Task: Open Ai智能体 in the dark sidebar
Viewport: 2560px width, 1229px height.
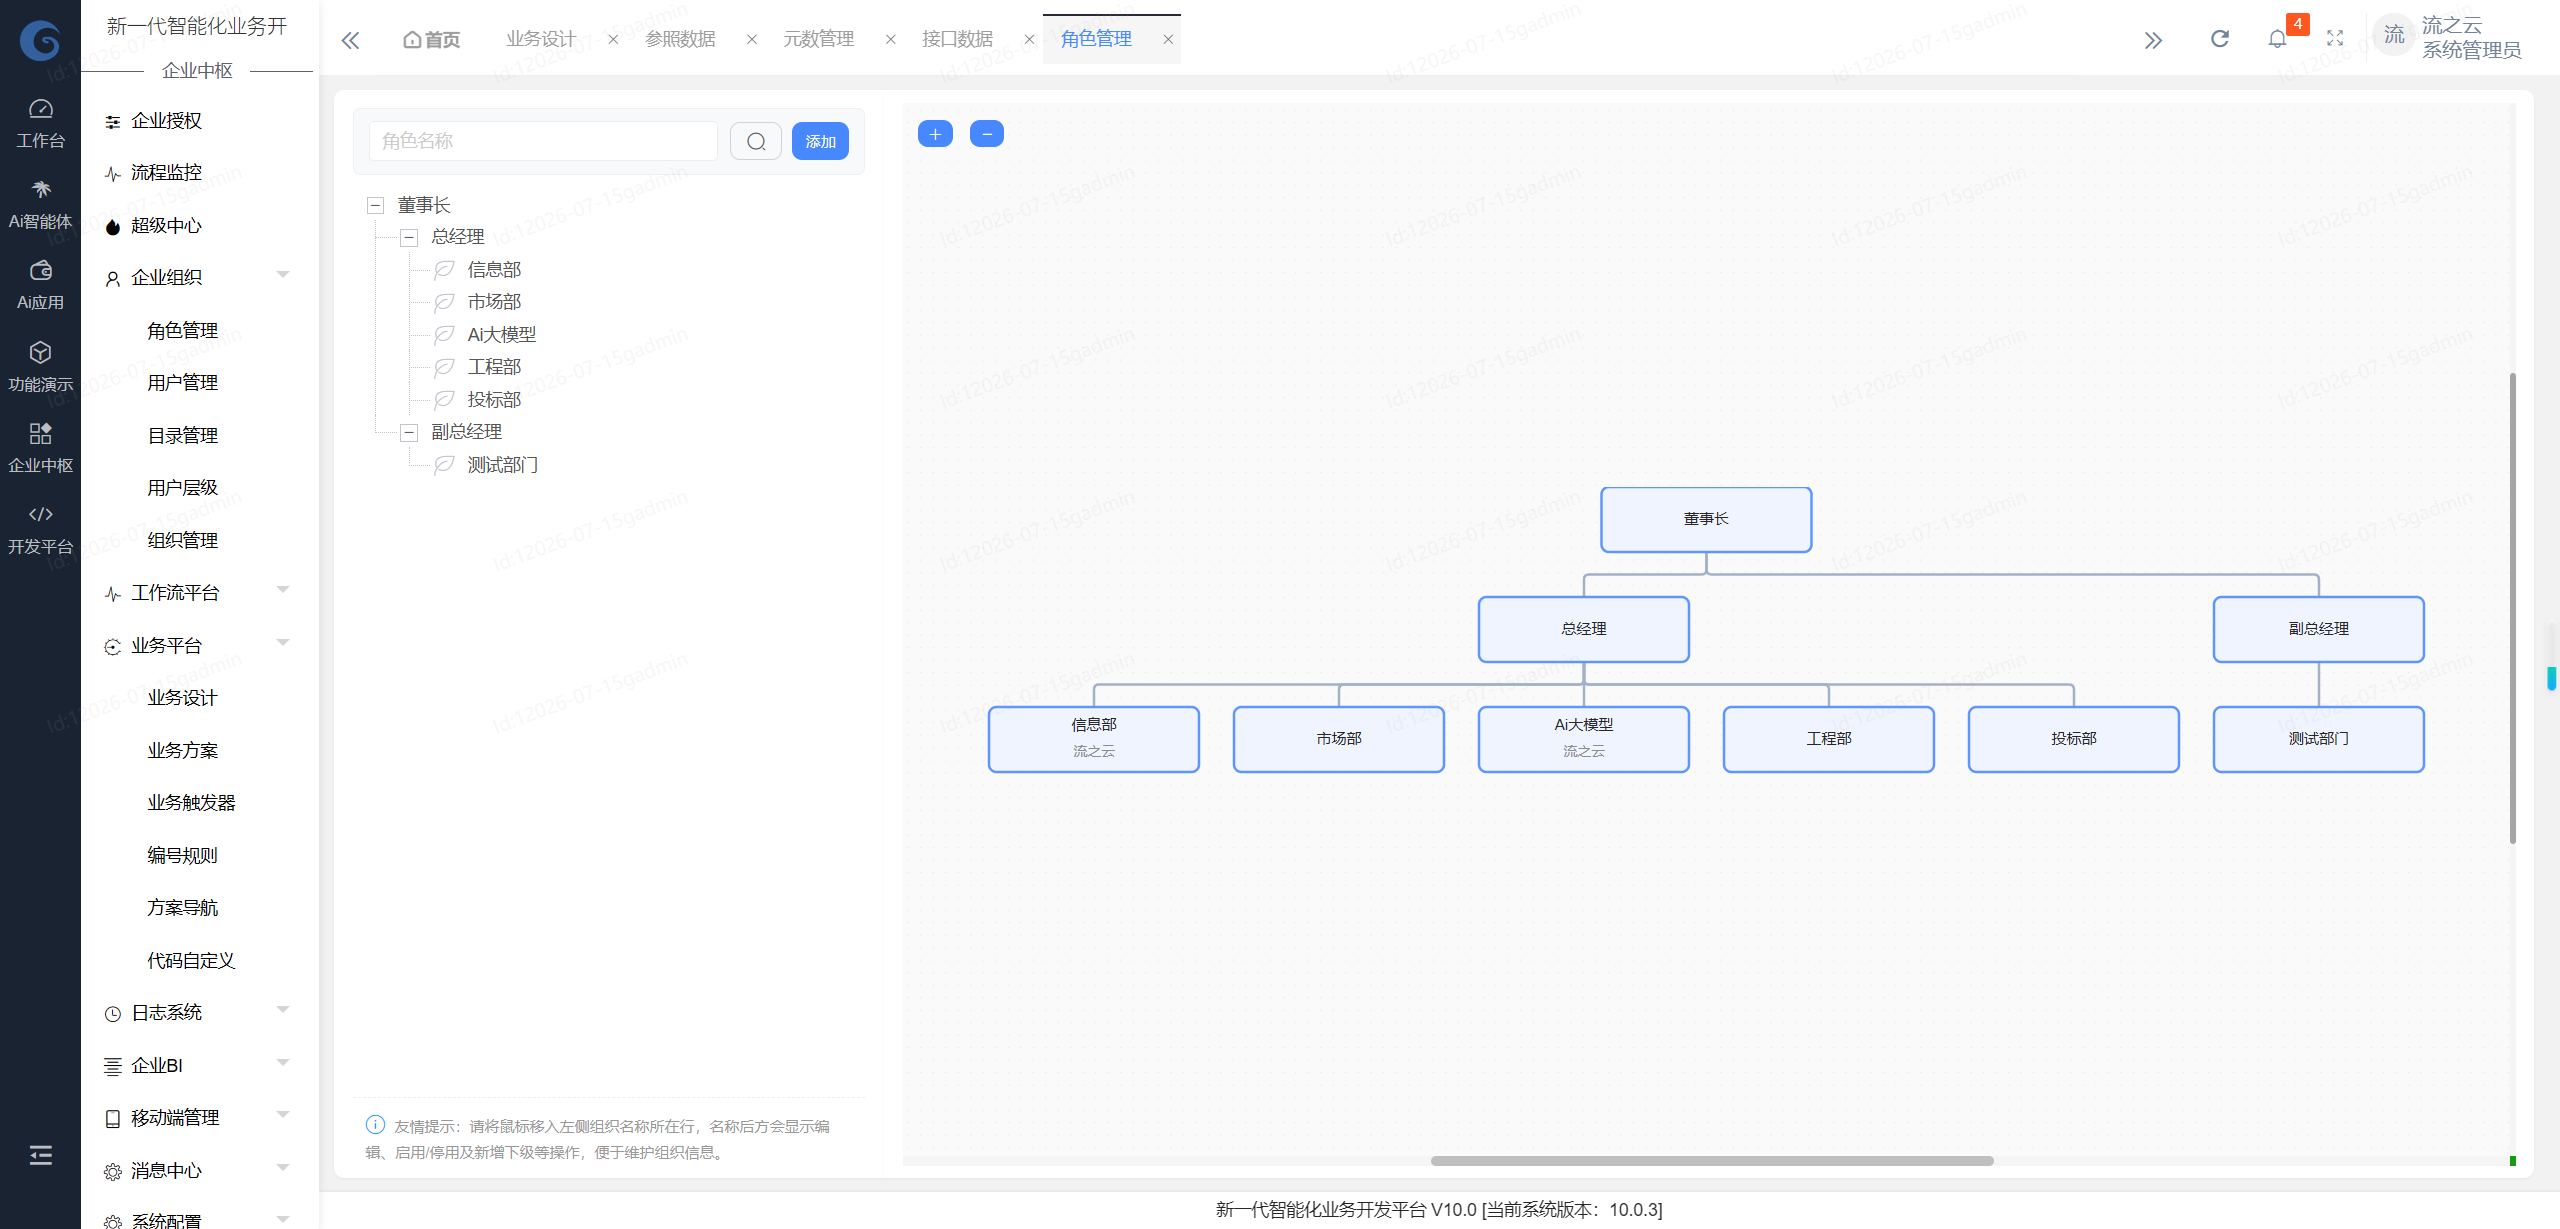Action: (x=40, y=205)
